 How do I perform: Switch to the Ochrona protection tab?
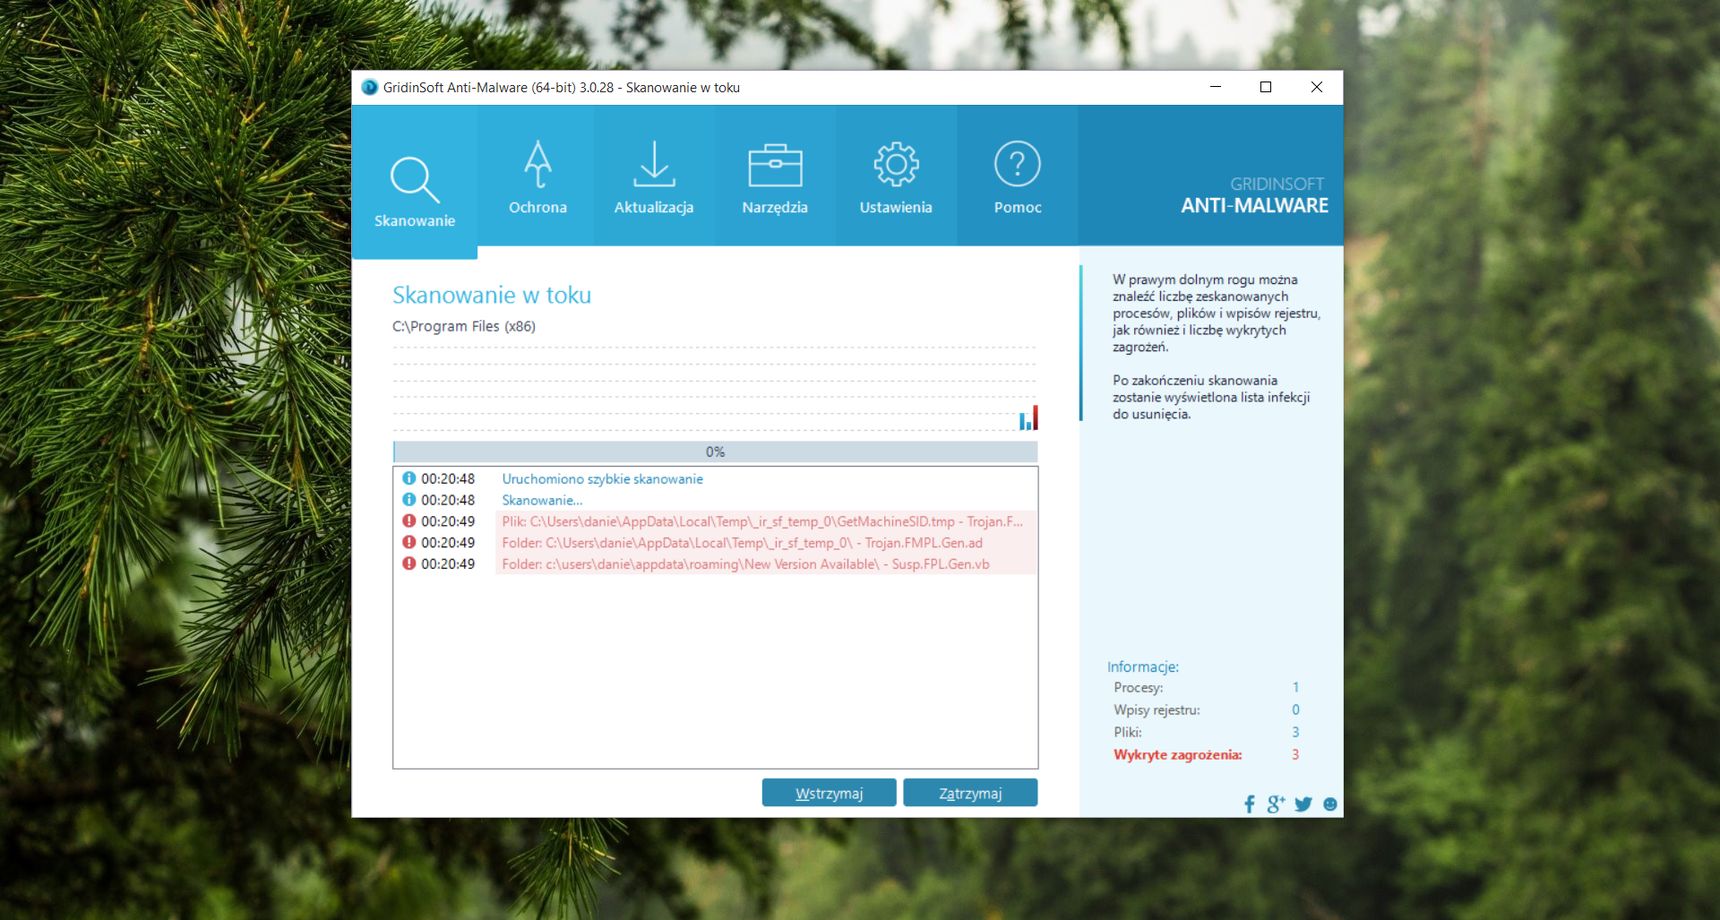[537, 176]
